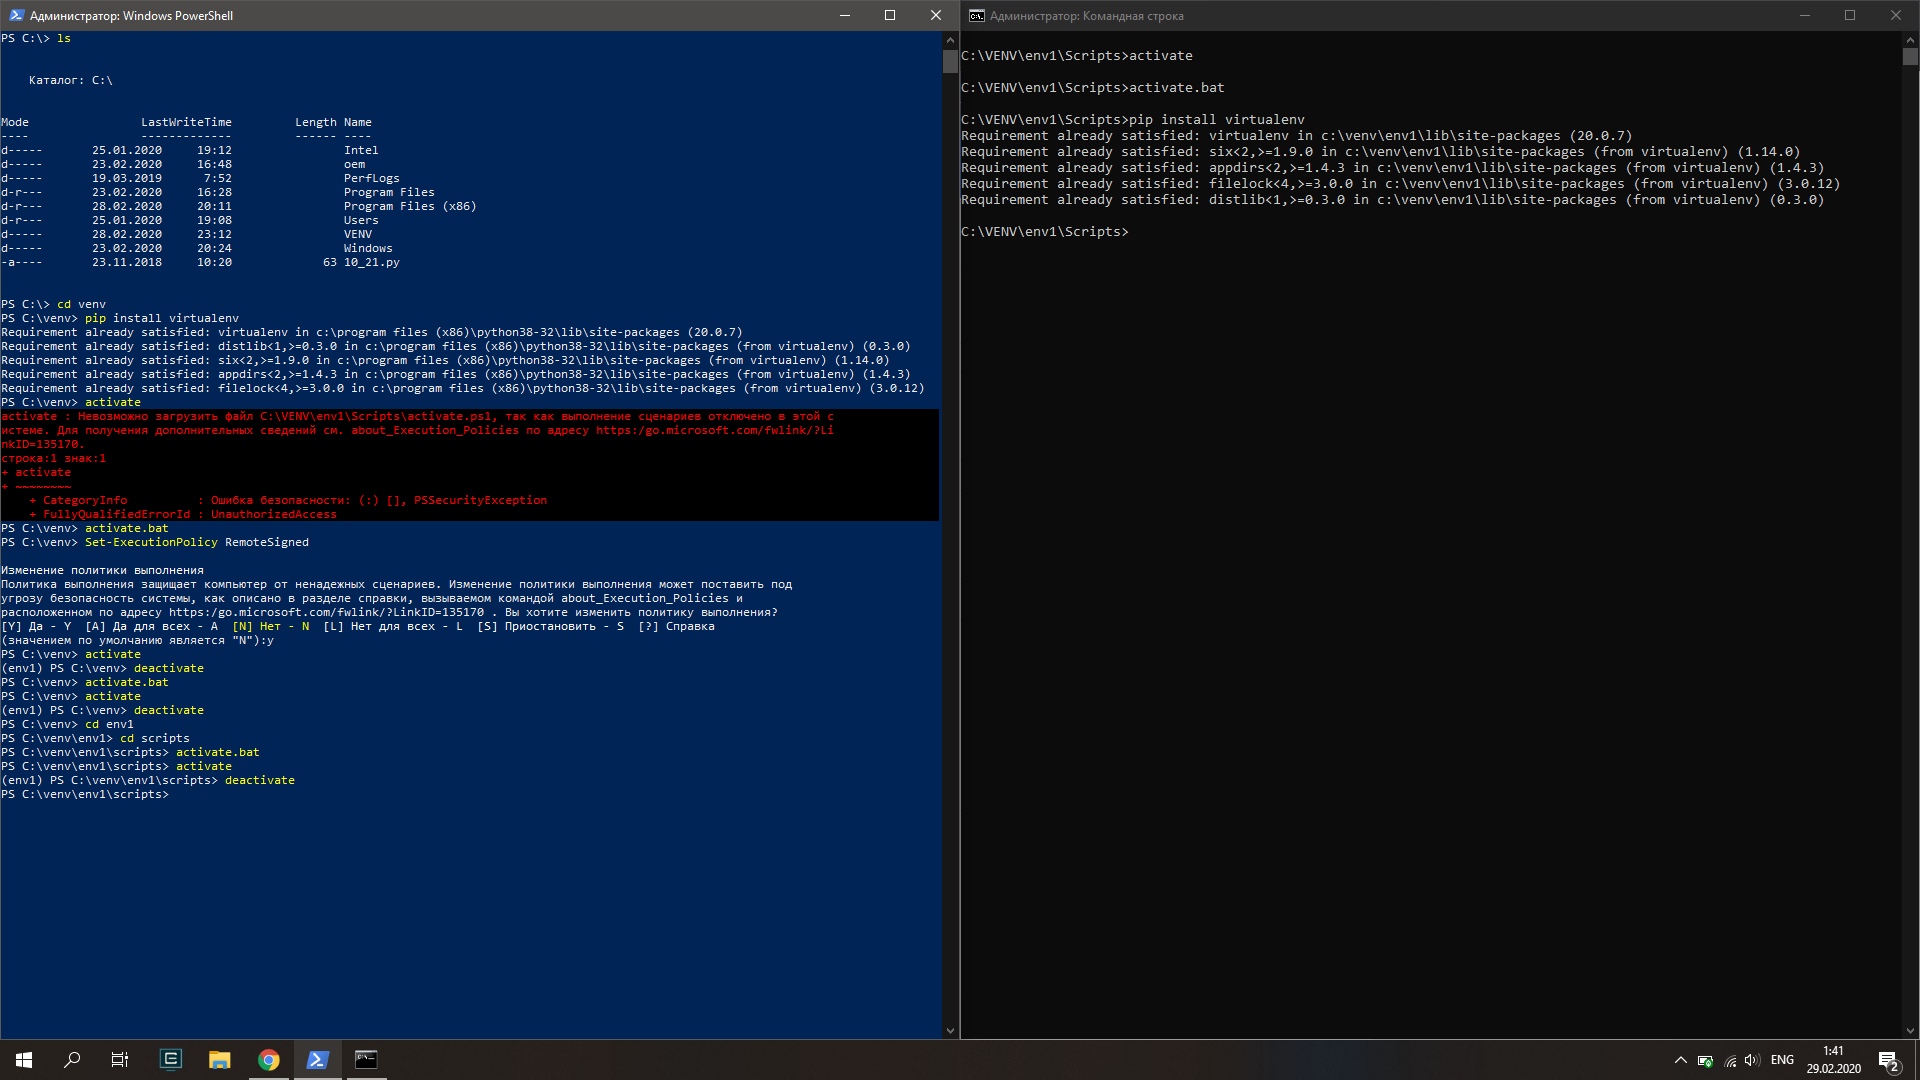Screen dimensions: 1920x1080
Task: Click 'Program Files (x86)' directory entry
Action: 410,206
